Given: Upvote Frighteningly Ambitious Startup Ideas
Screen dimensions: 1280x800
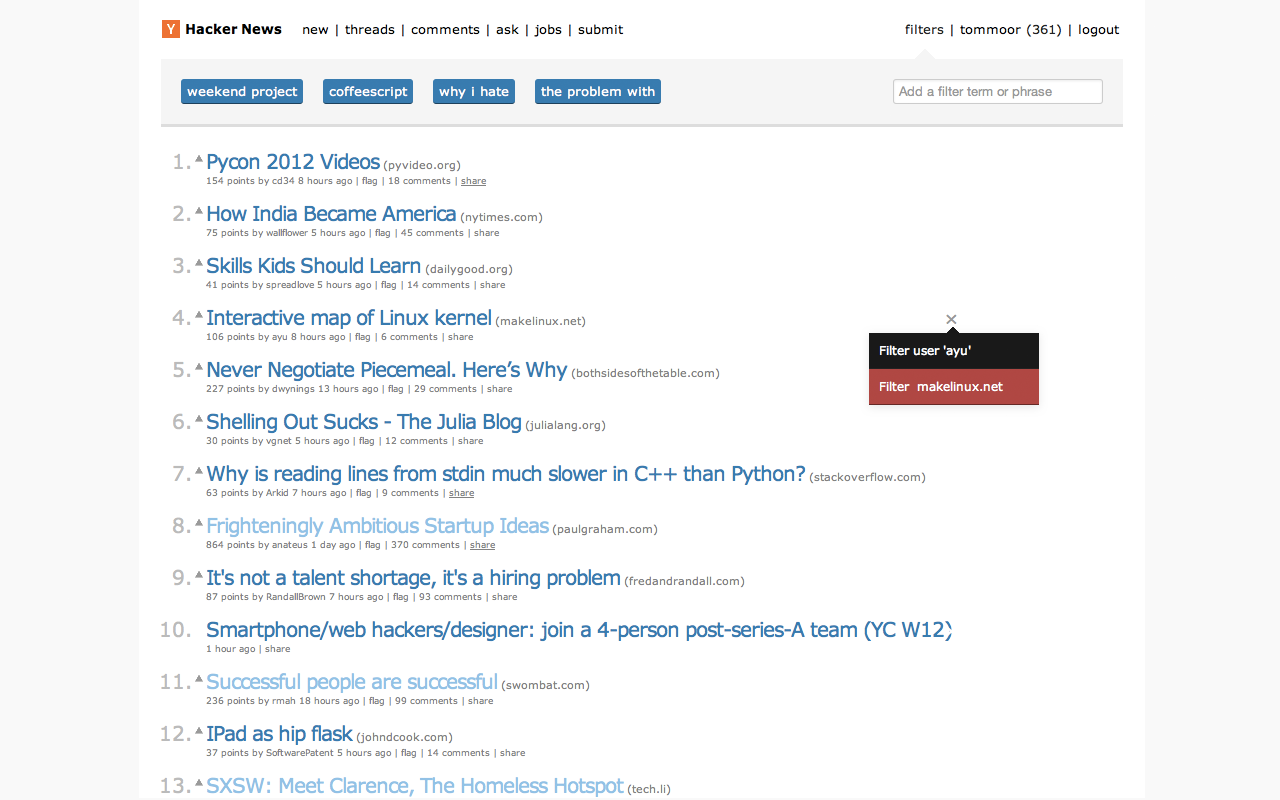Looking at the screenshot, I should click(x=199, y=522).
